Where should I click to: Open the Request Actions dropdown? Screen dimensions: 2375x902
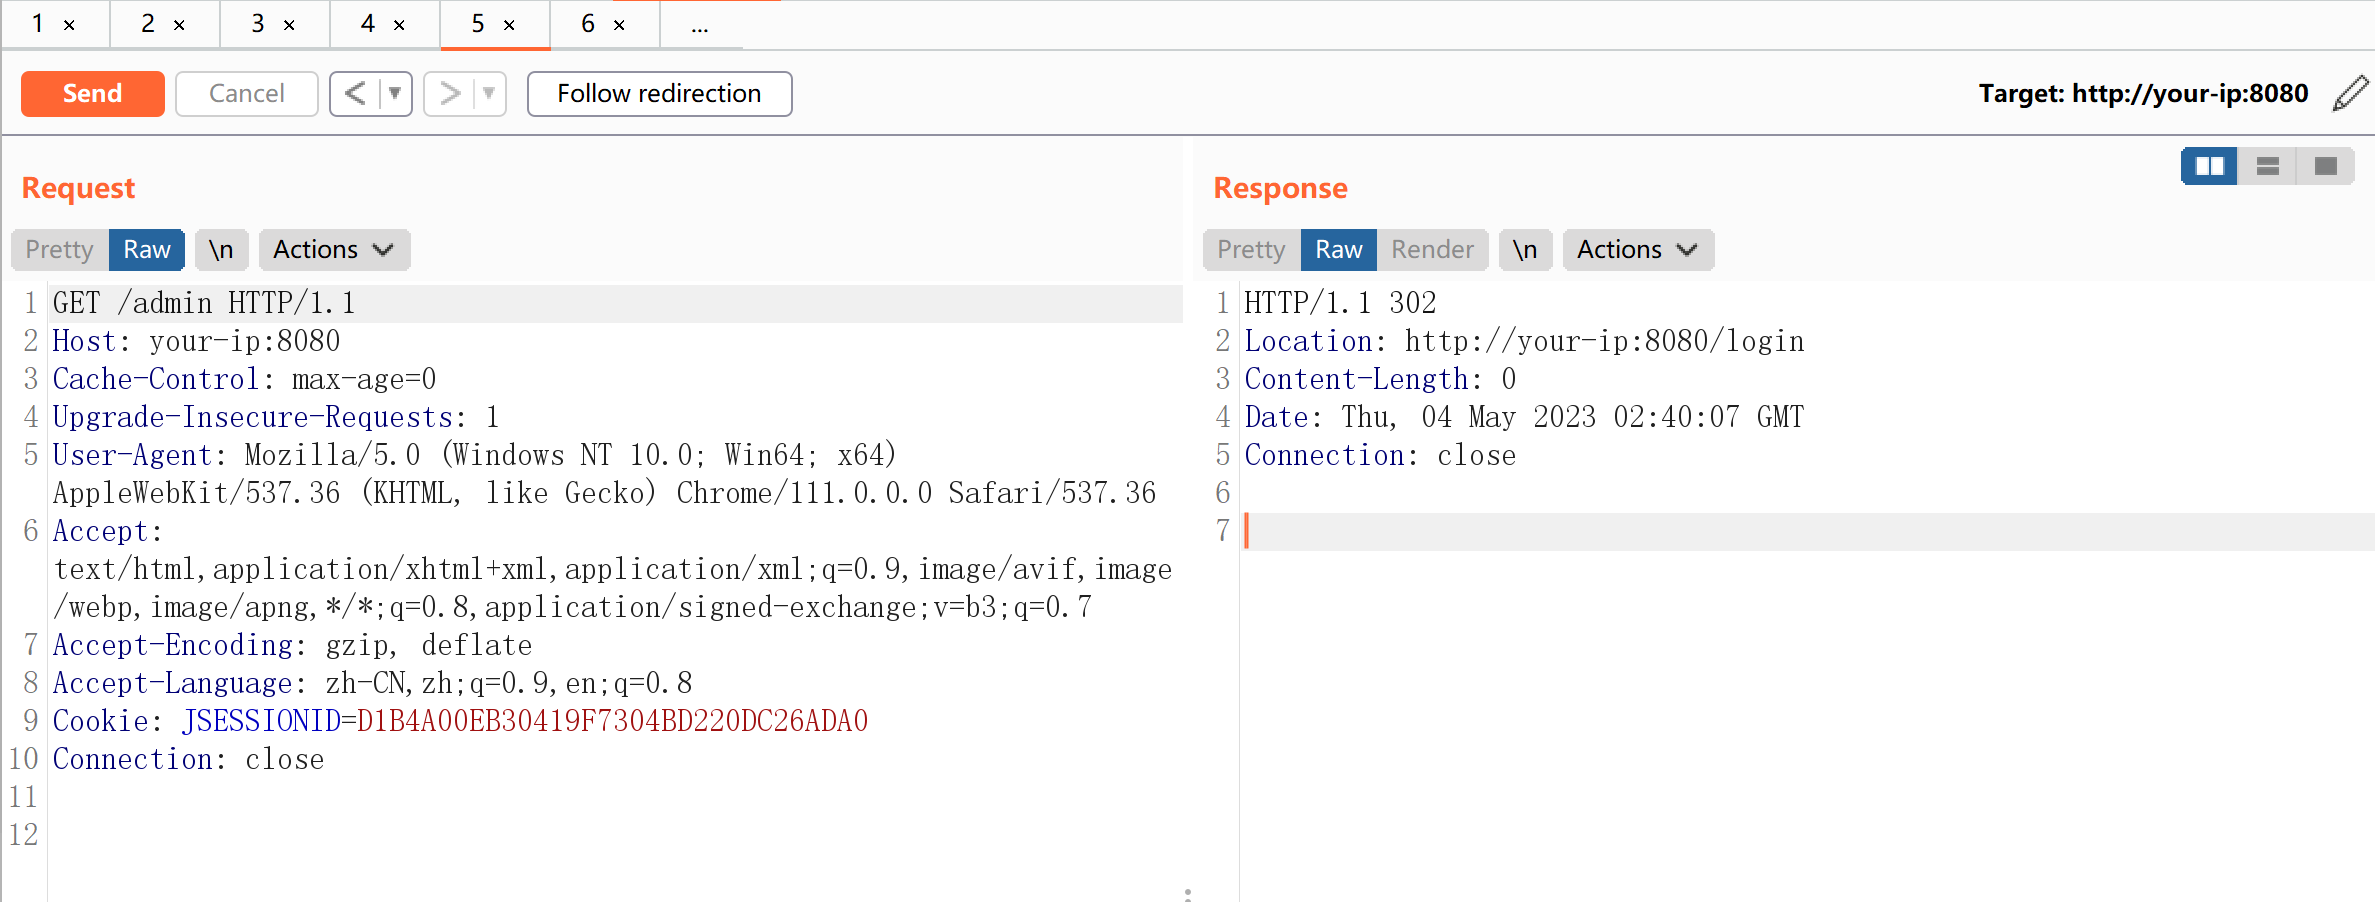point(334,250)
